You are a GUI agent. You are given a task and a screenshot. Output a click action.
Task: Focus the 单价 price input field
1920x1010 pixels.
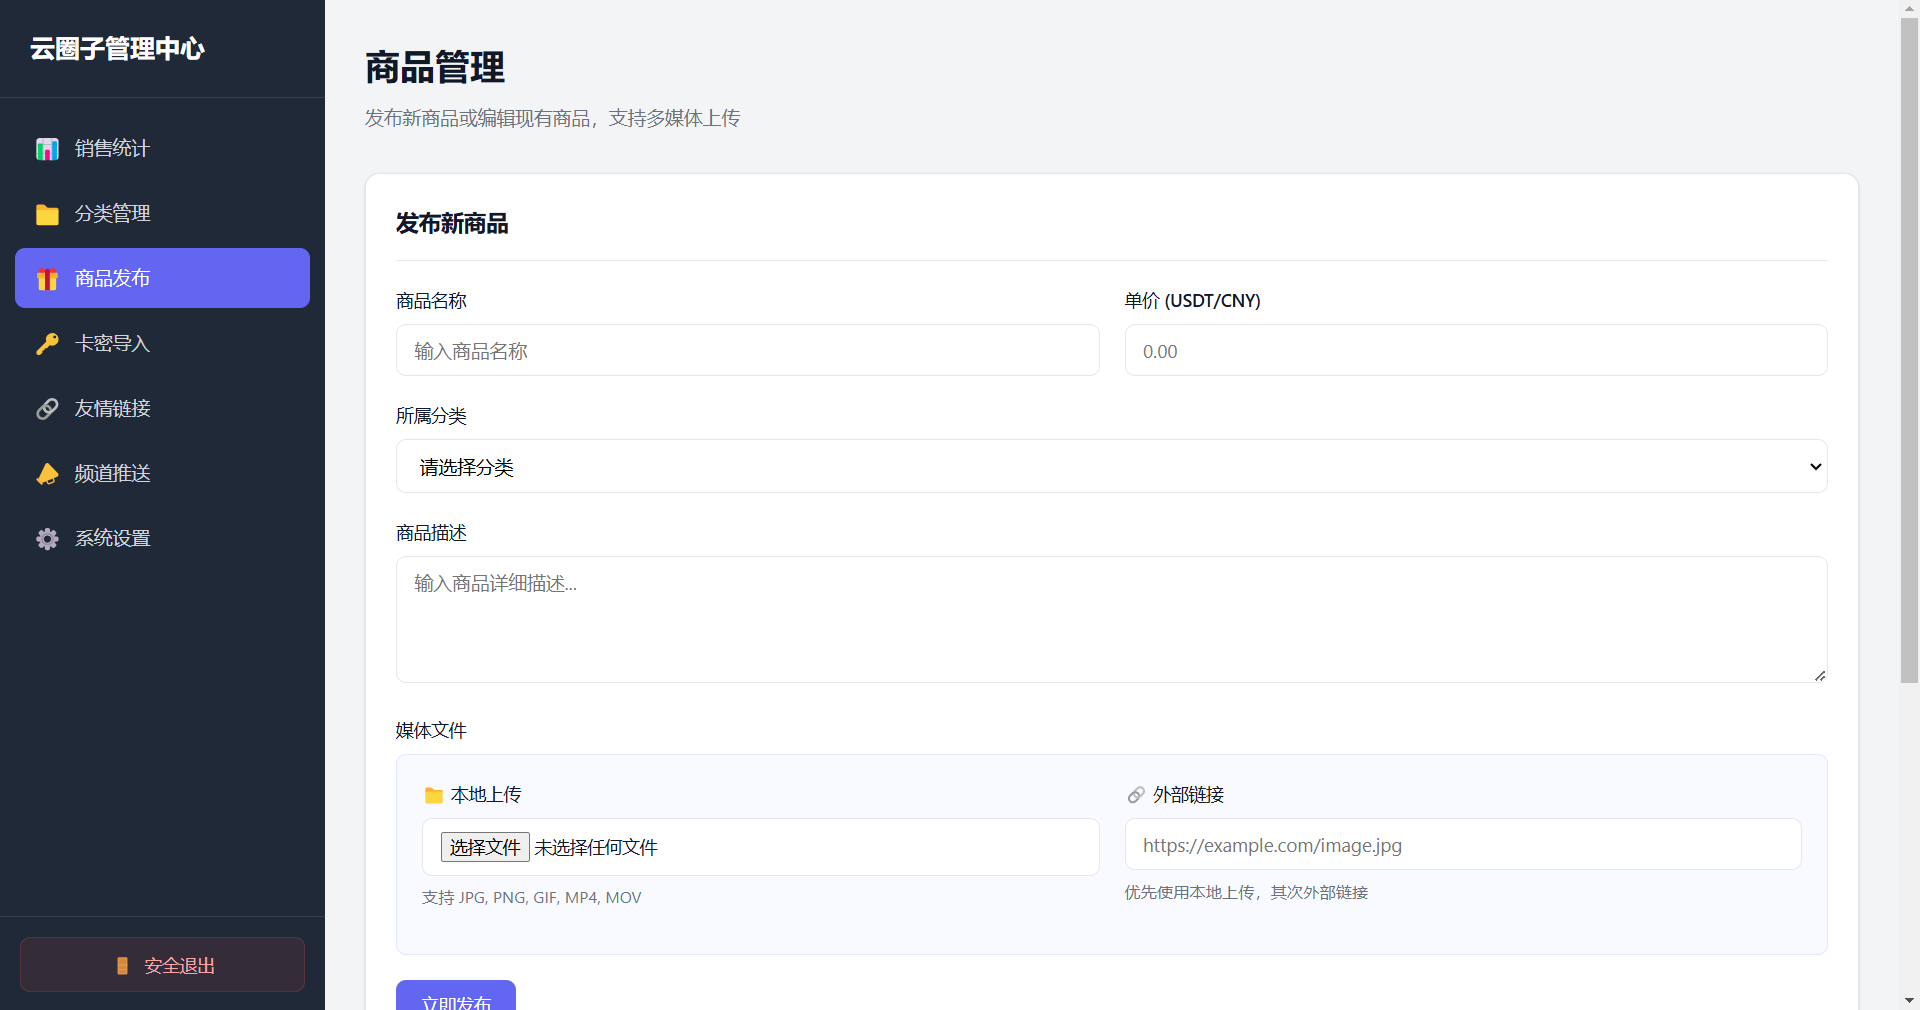click(x=1475, y=350)
